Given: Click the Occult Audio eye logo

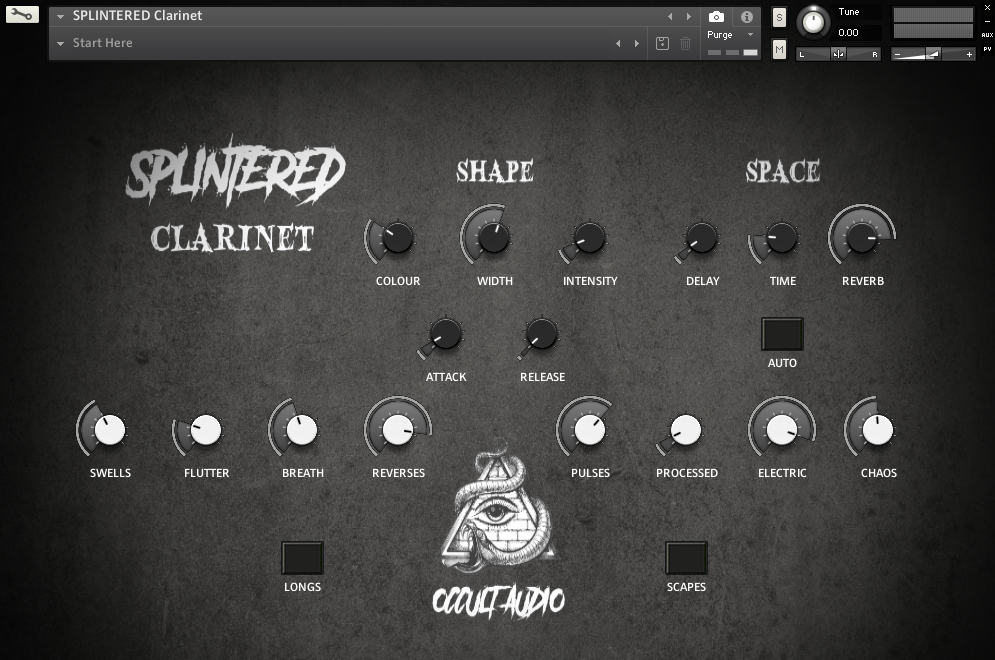Looking at the screenshot, I should [498, 511].
